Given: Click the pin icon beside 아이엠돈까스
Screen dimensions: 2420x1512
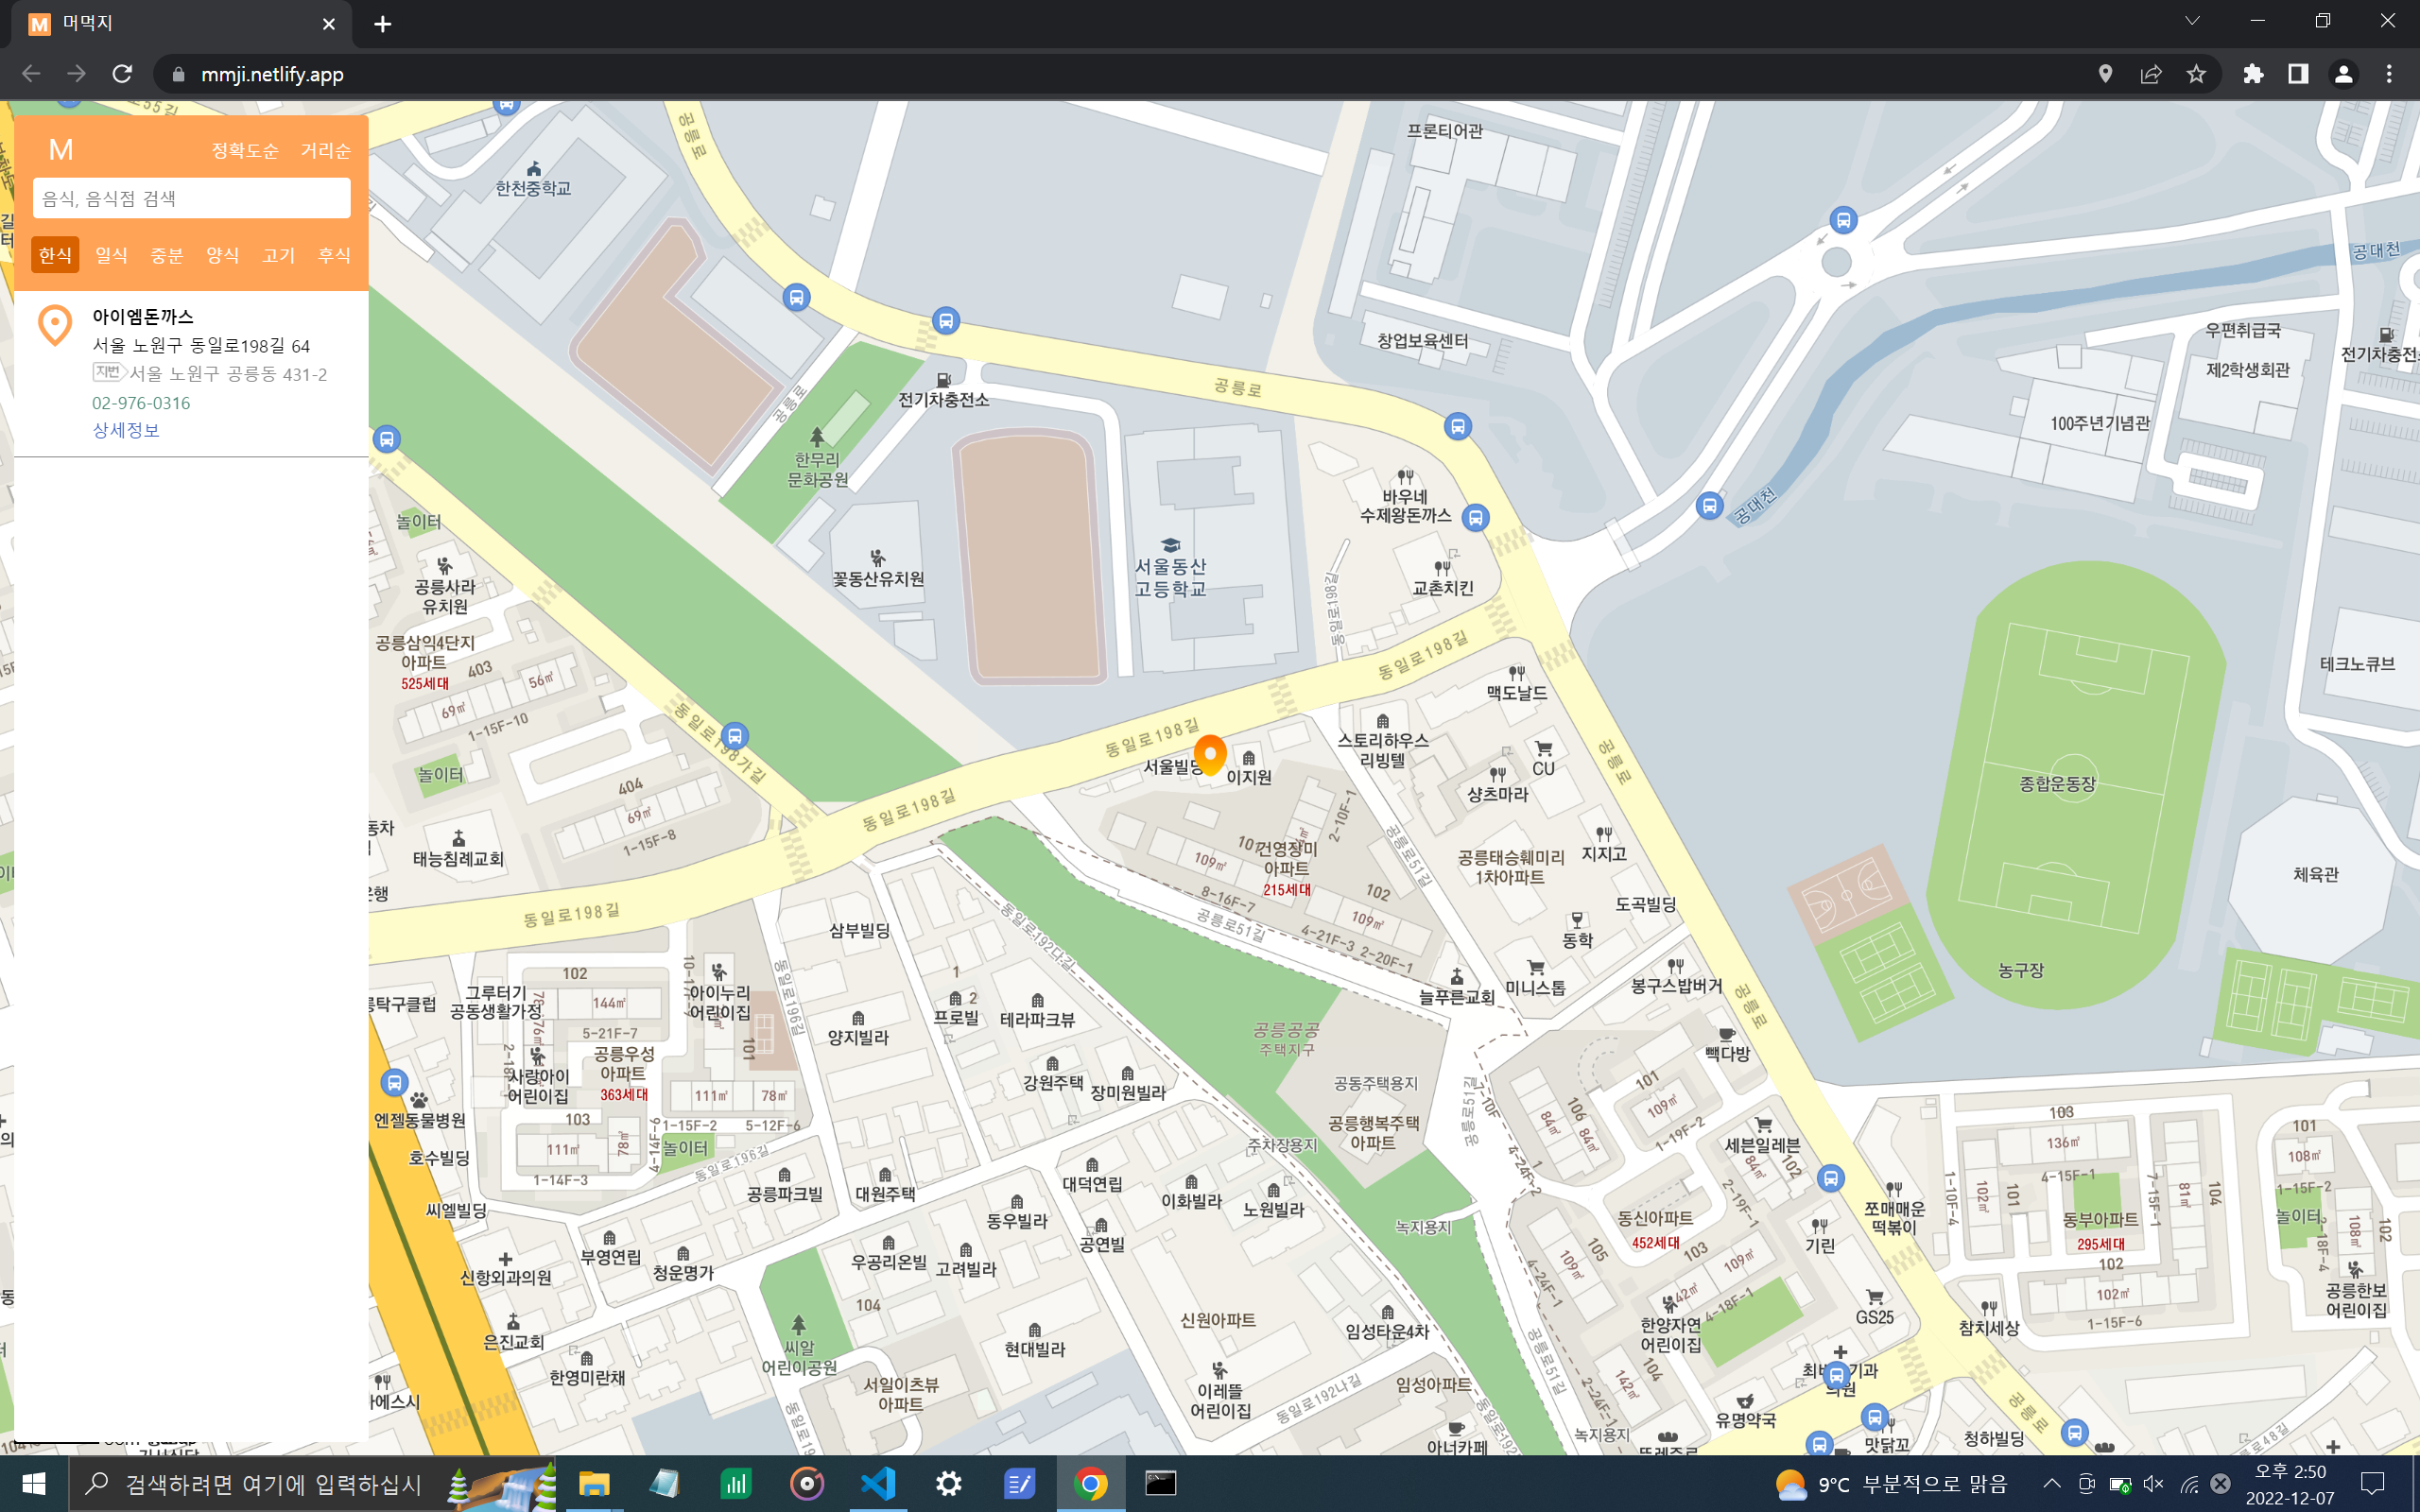Looking at the screenshot, I should tap(55, 325).
